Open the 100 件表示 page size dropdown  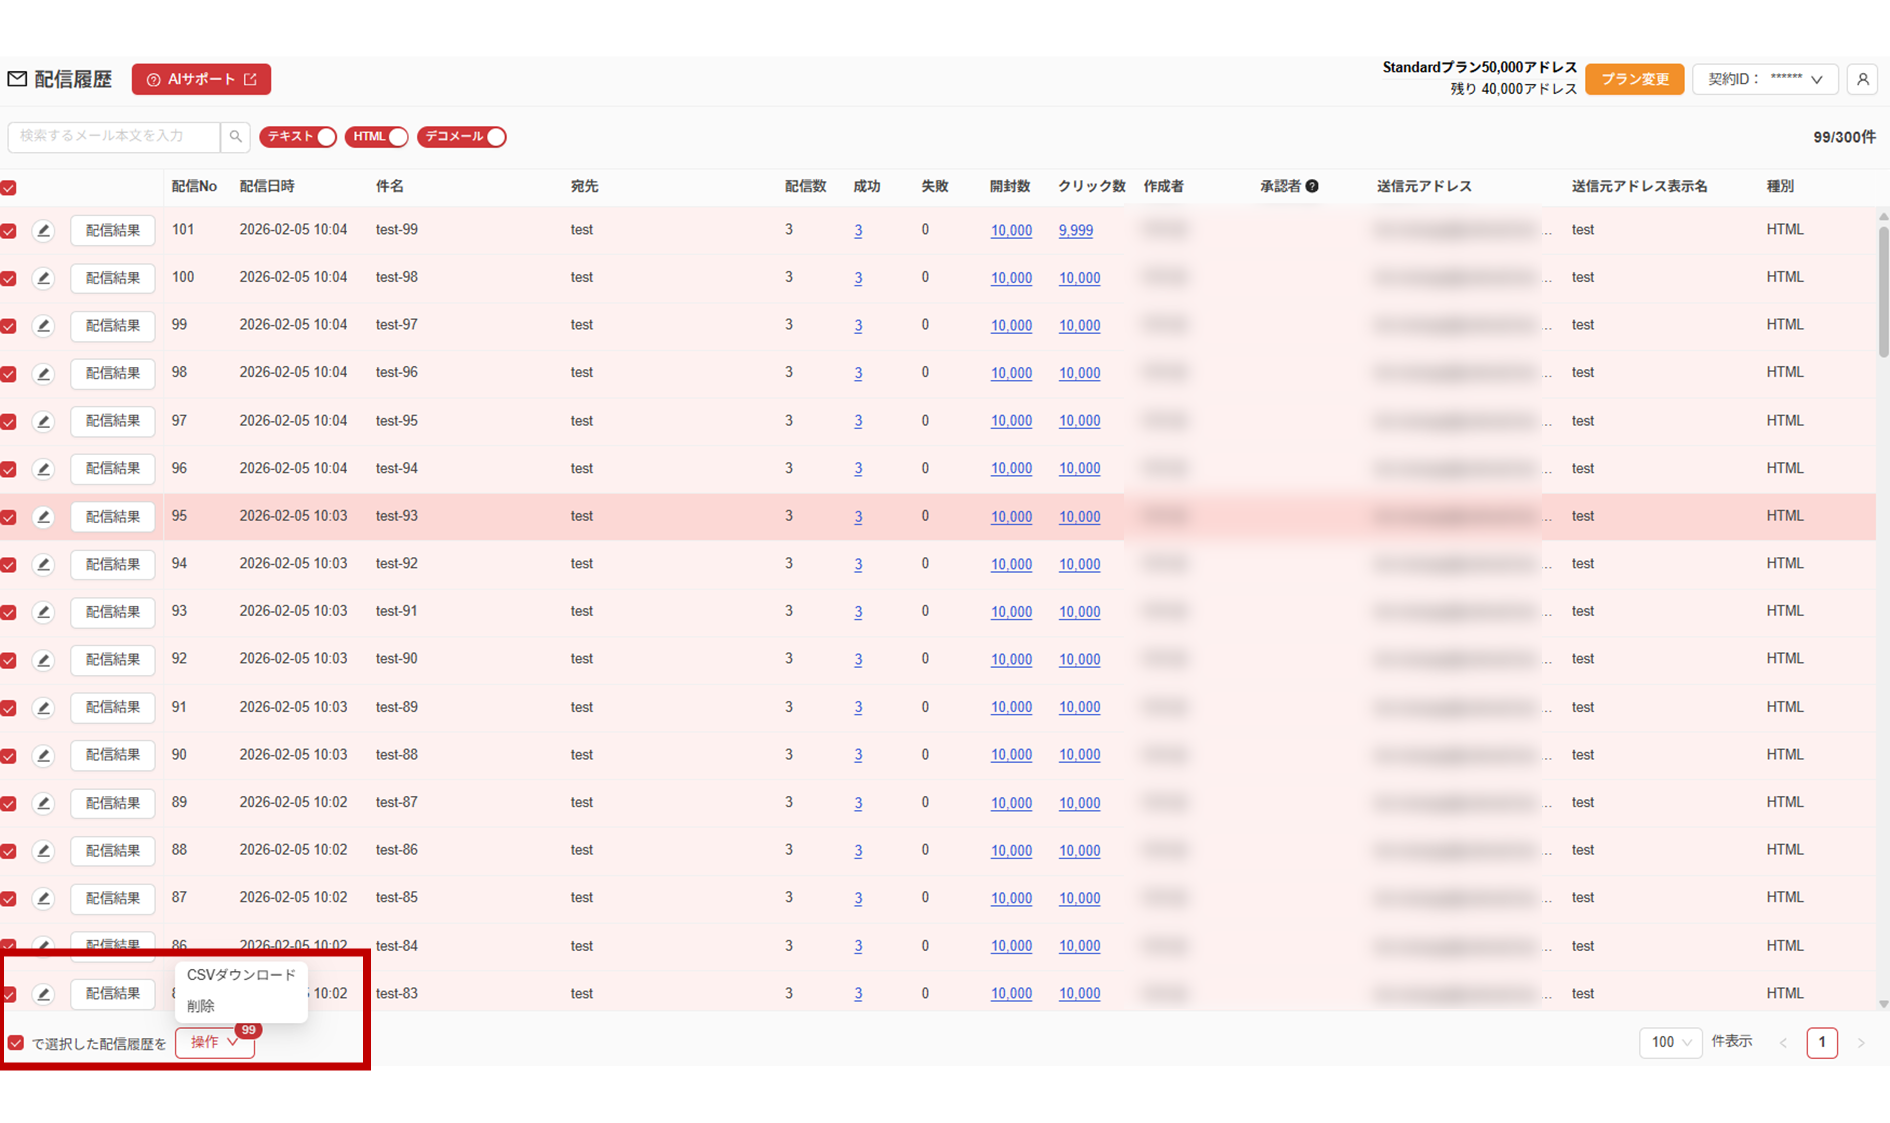(x=1670, y=1042)
